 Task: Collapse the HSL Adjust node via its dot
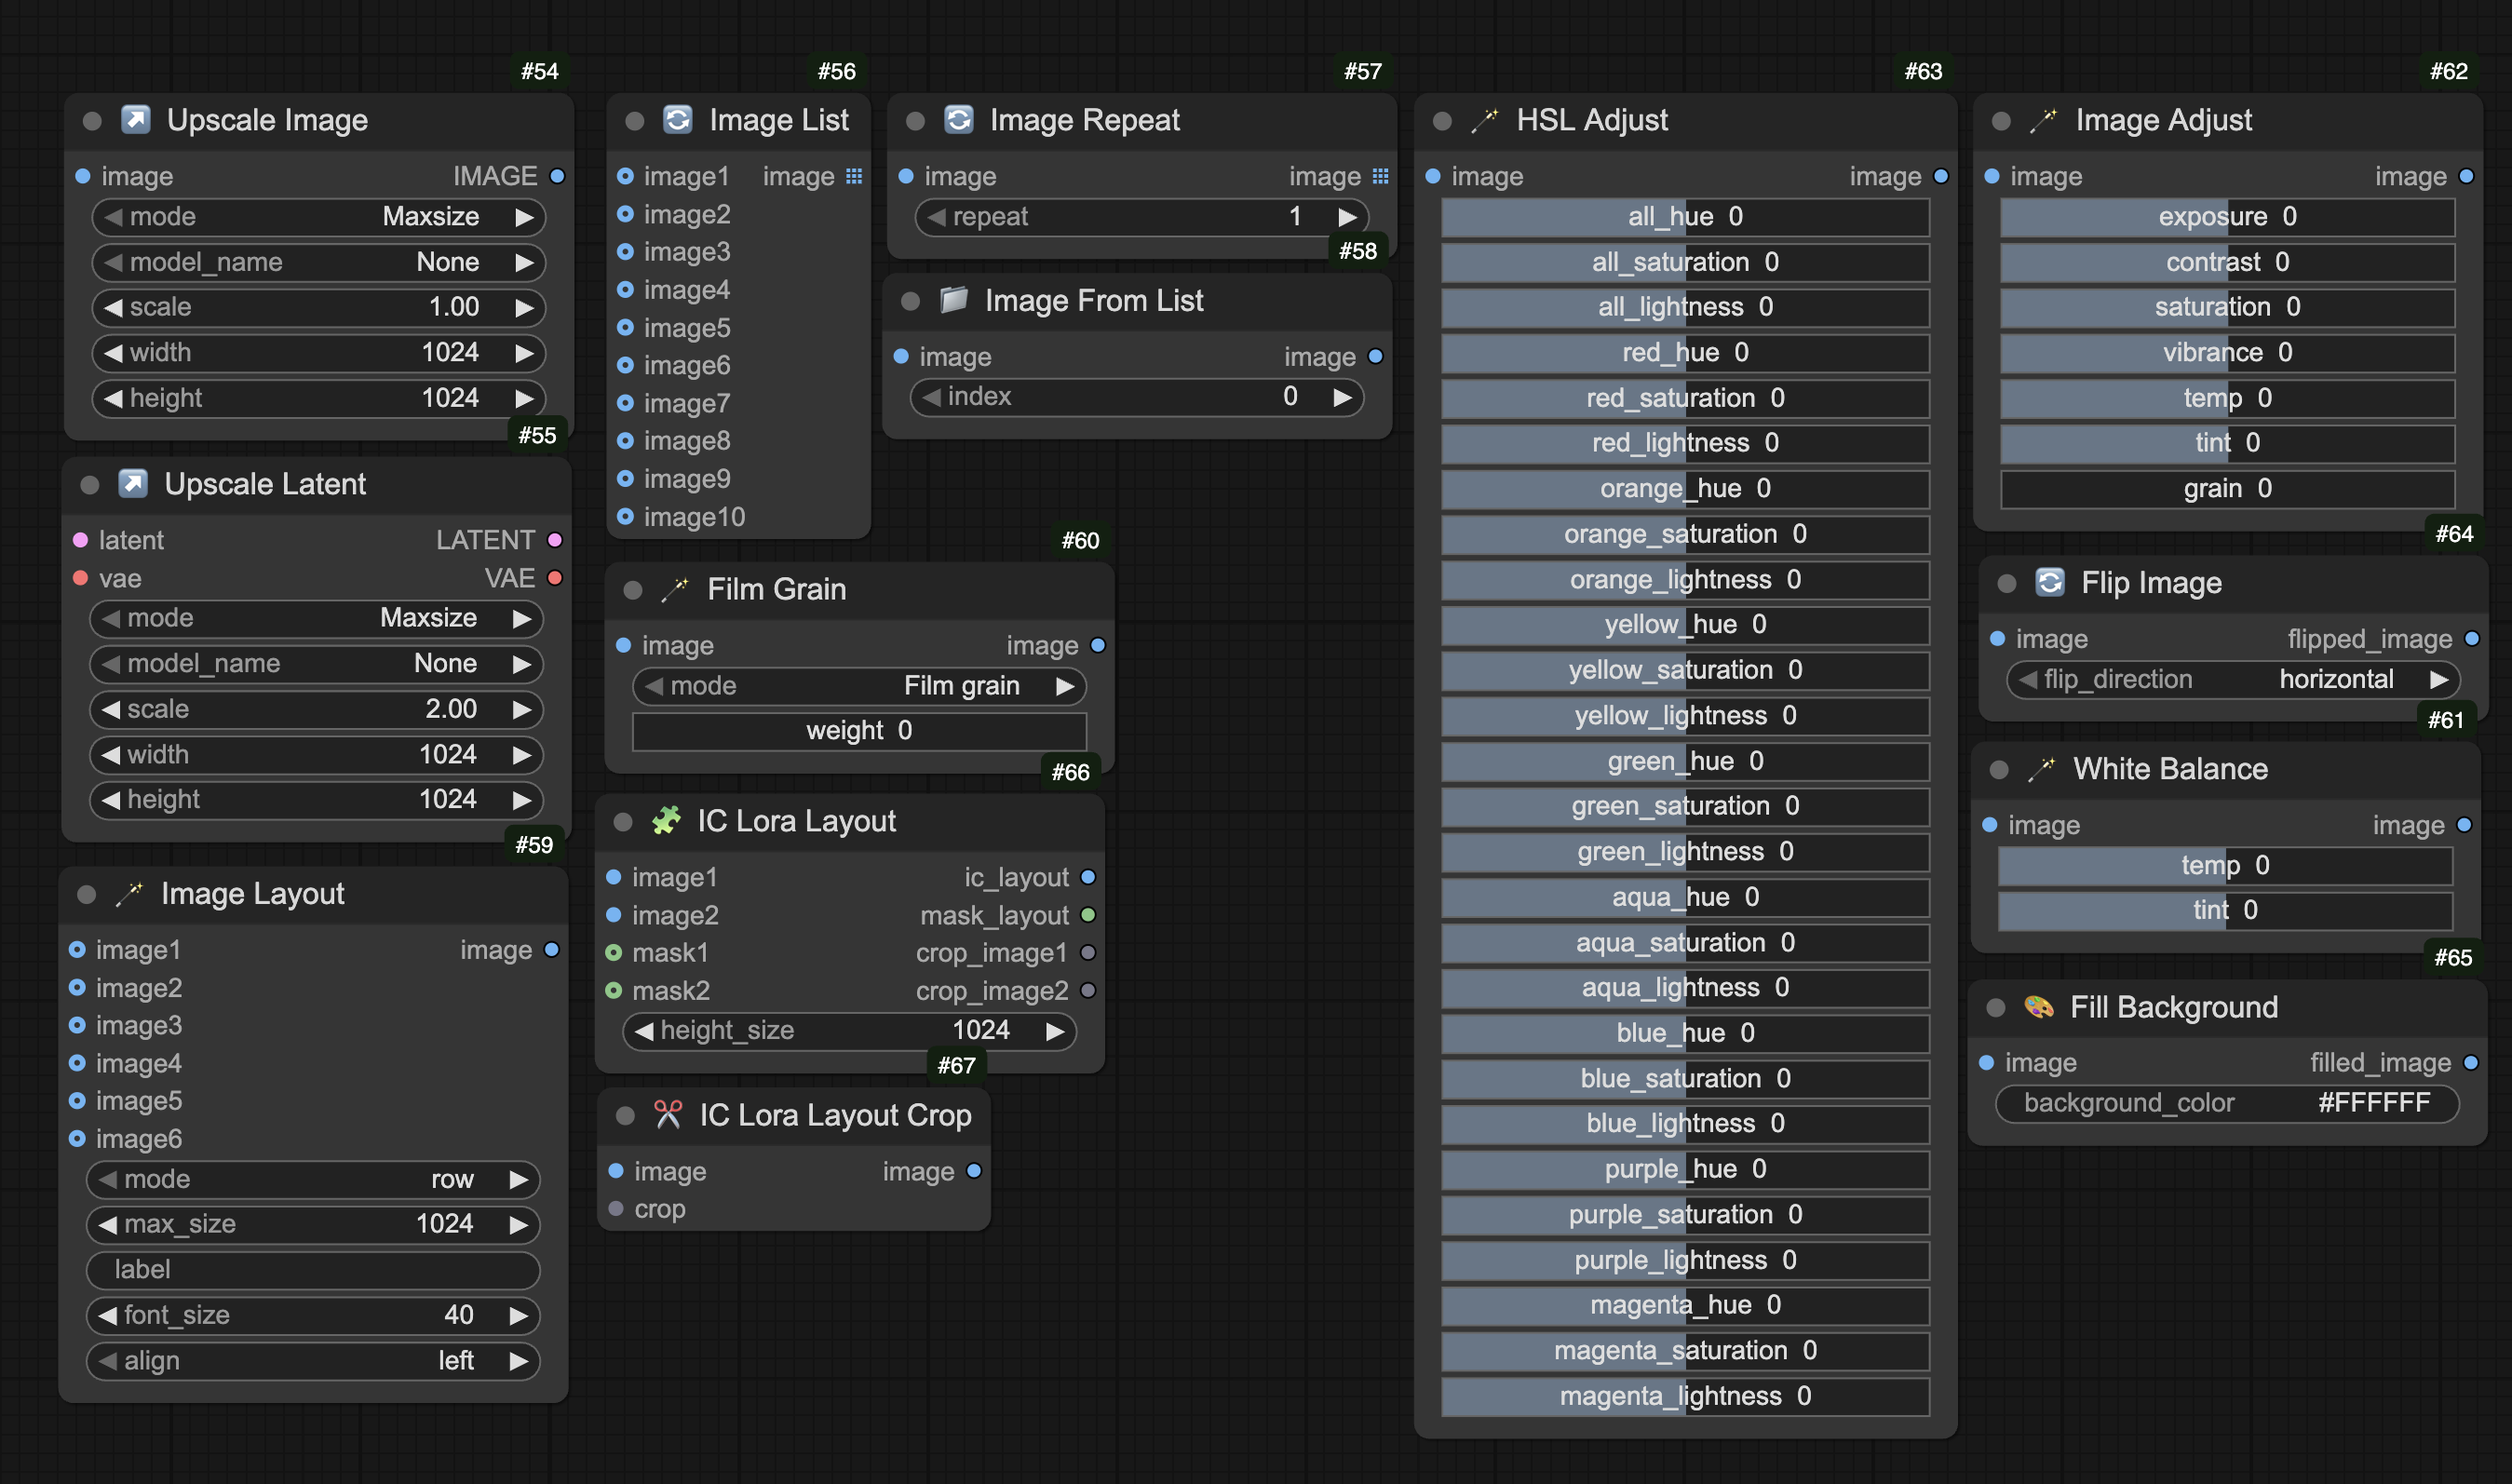pos(1442,121)
